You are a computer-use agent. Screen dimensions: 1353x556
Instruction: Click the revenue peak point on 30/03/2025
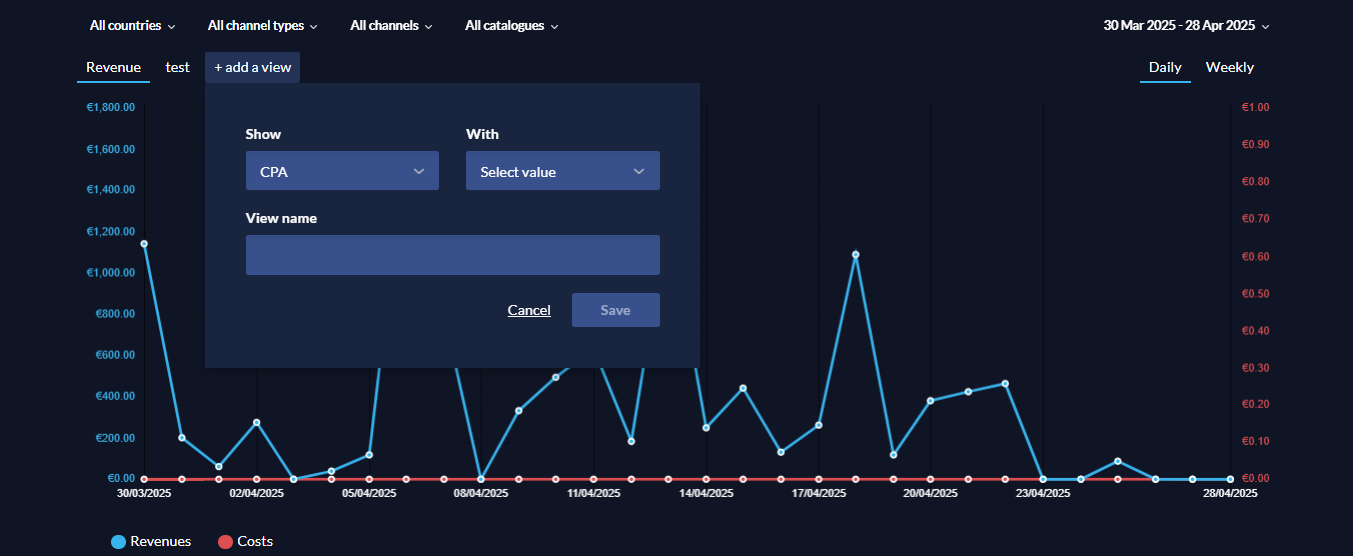[x=144, y=244]
